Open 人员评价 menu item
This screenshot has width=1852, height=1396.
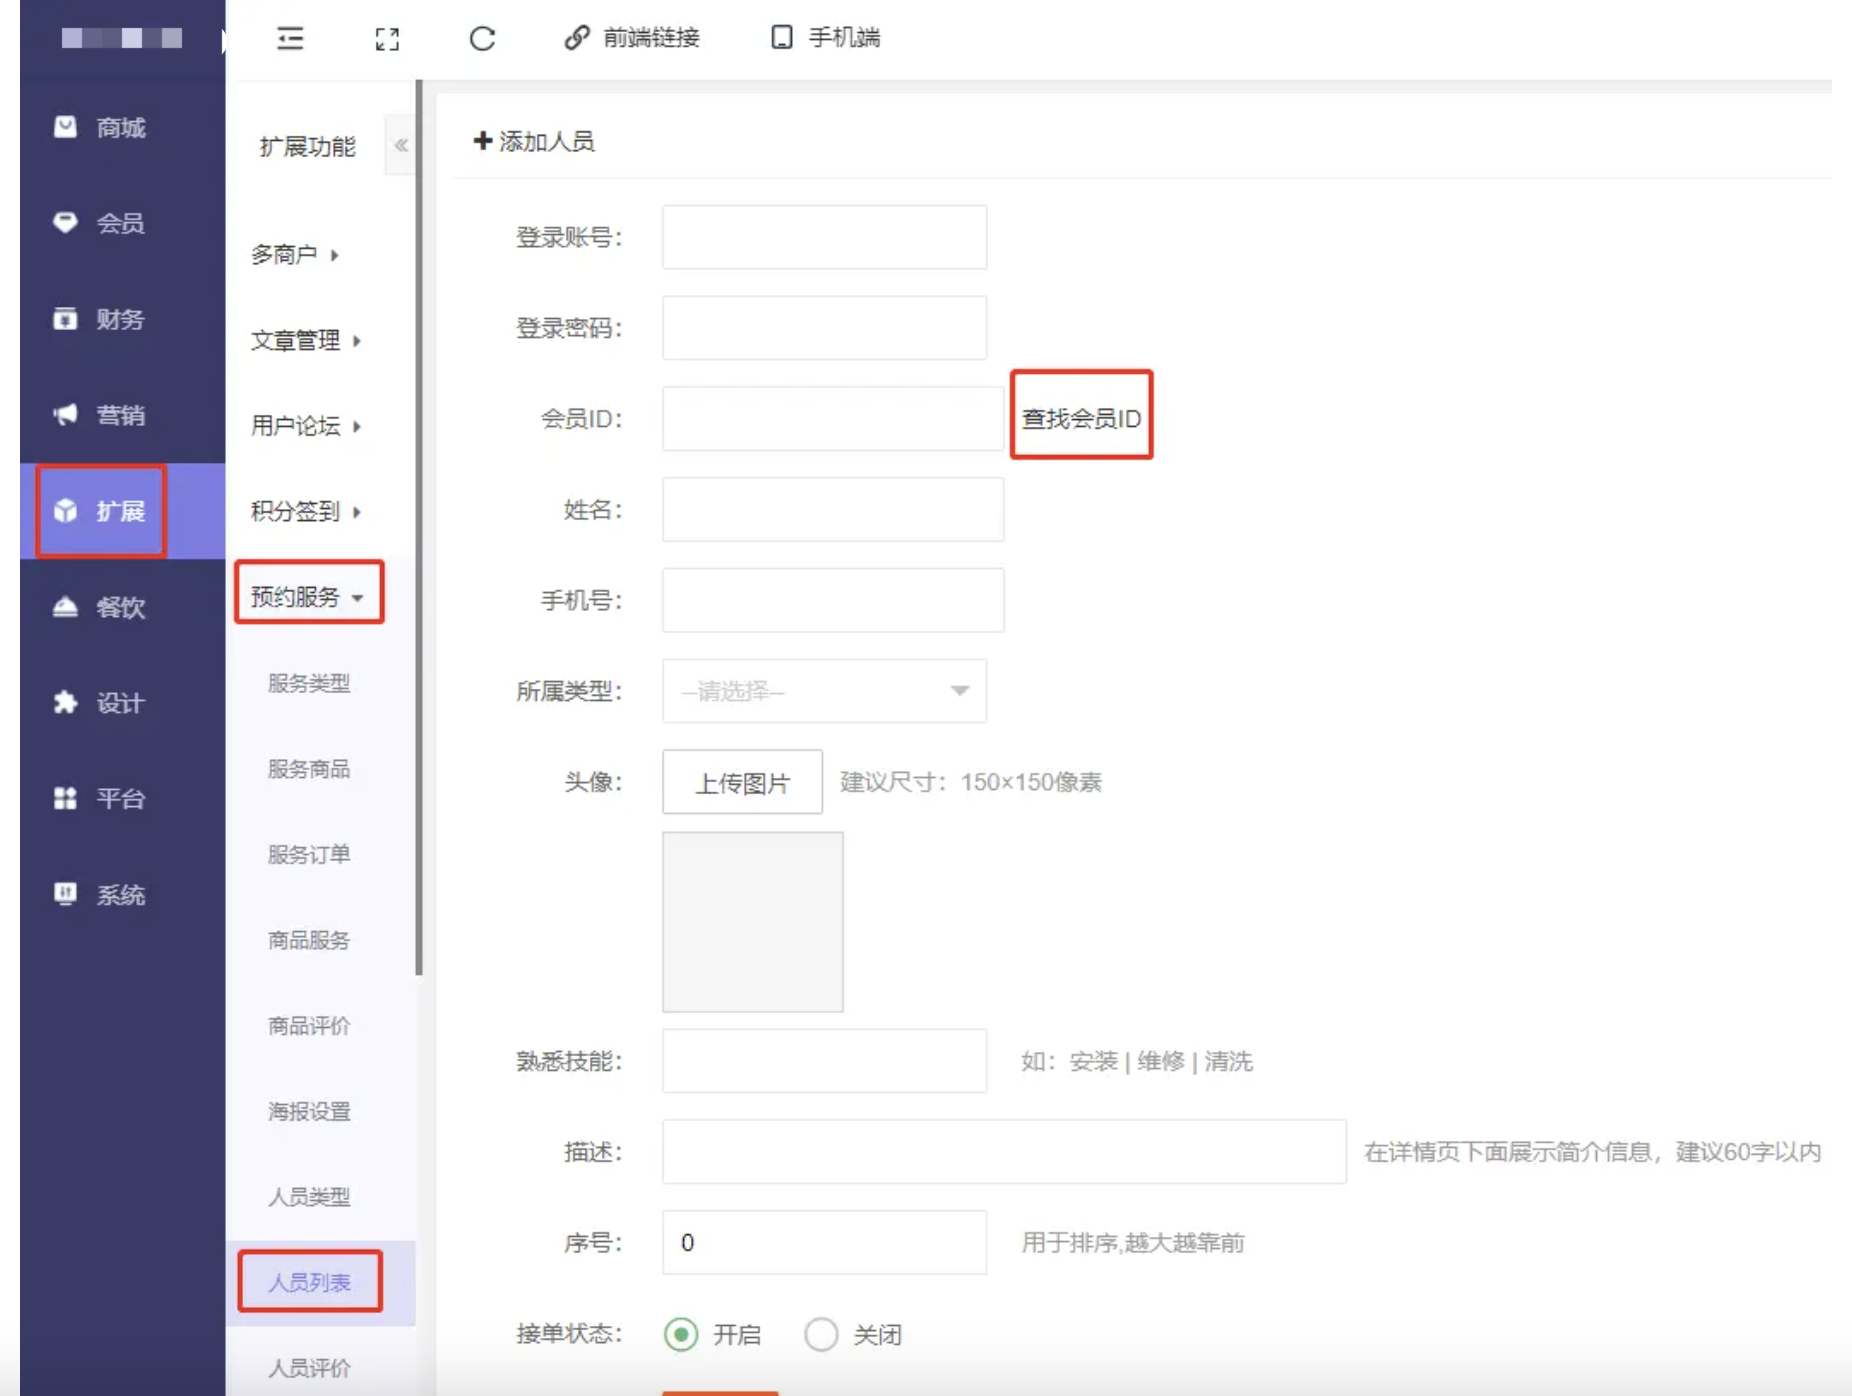coord(309,1368)
